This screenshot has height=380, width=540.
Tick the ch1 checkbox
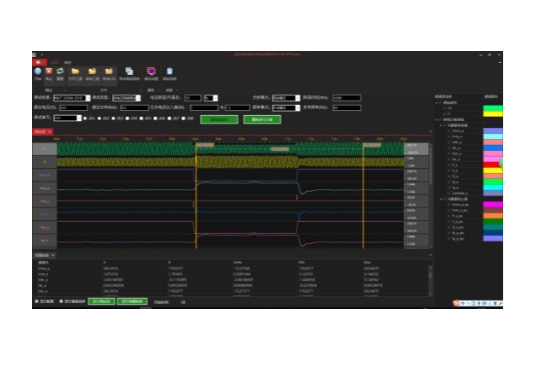pyautogui.click(x=85, y=118)
